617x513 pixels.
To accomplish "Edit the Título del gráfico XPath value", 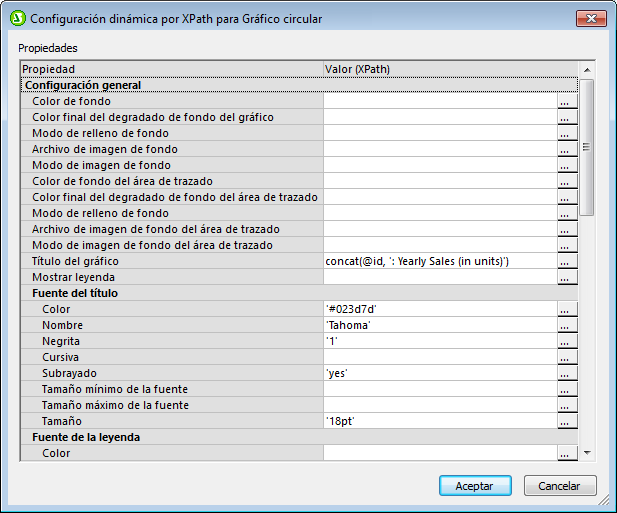I will coord(439,261).
